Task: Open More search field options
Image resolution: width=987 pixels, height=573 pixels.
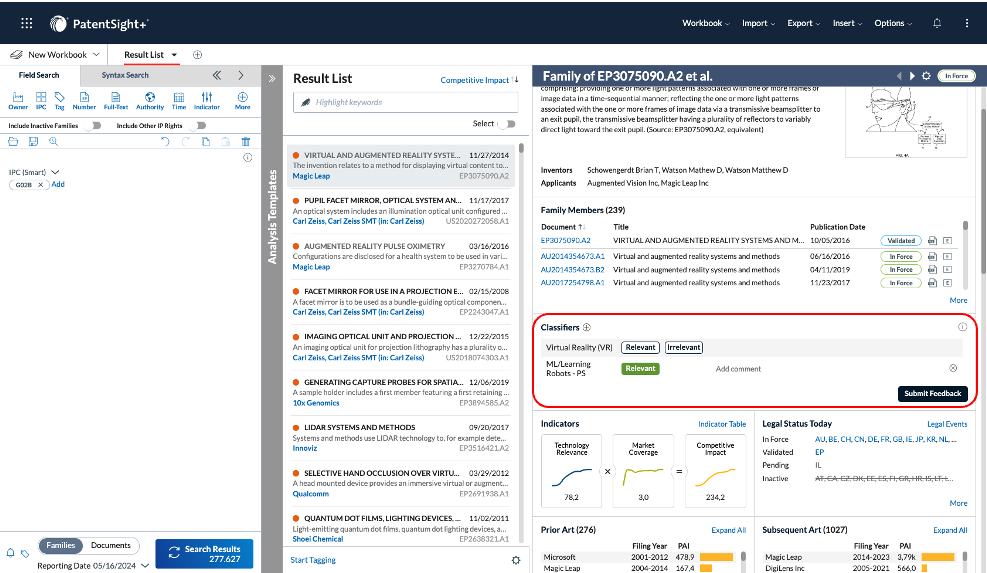Action: tap(242, 101)
